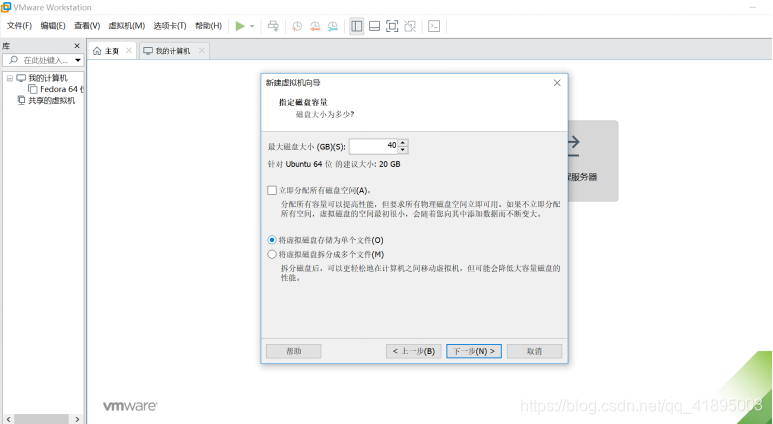
Task: Click the 取消 cancel button
Action: click(x=534, y=351)
